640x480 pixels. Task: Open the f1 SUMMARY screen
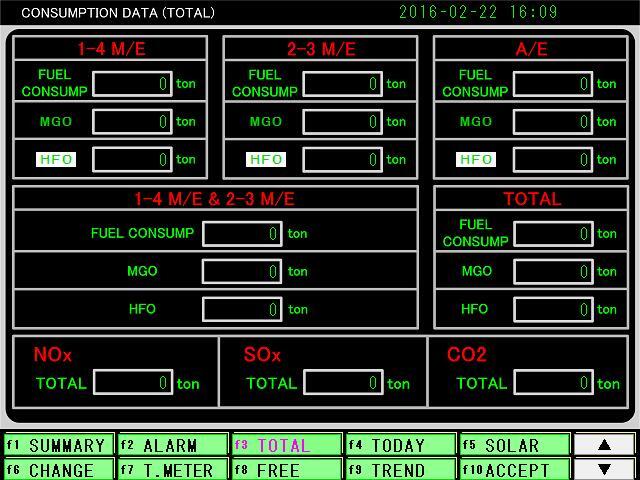pos(57,445)
